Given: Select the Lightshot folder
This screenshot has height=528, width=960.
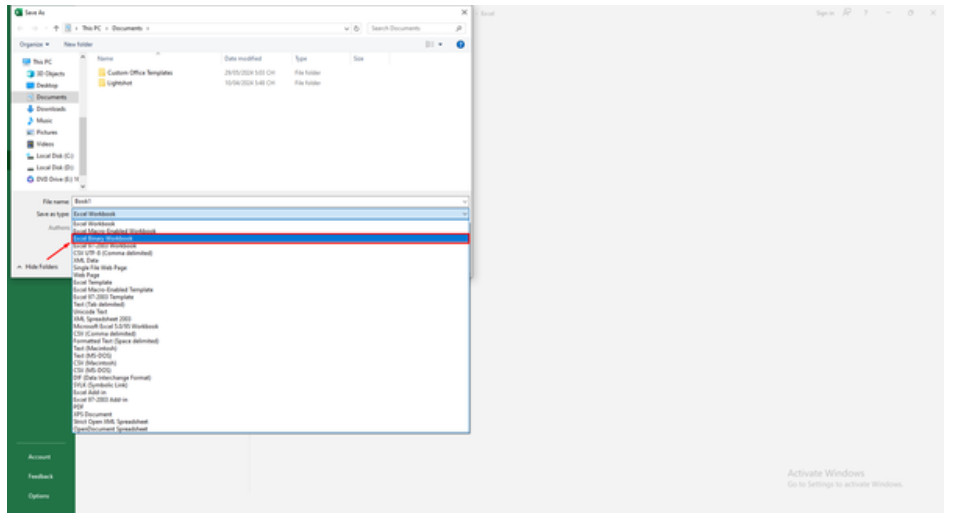Looking at the screenshot, I should click(x=119, y=83).
